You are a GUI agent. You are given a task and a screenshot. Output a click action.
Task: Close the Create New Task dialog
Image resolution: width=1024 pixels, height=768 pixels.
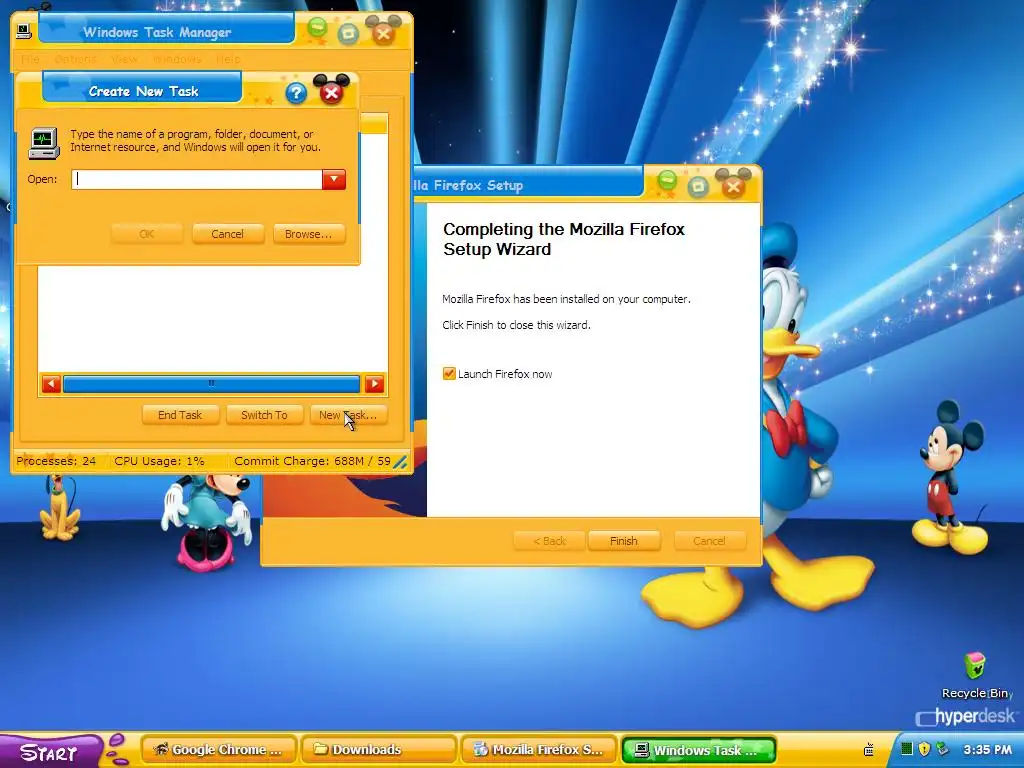332,92
